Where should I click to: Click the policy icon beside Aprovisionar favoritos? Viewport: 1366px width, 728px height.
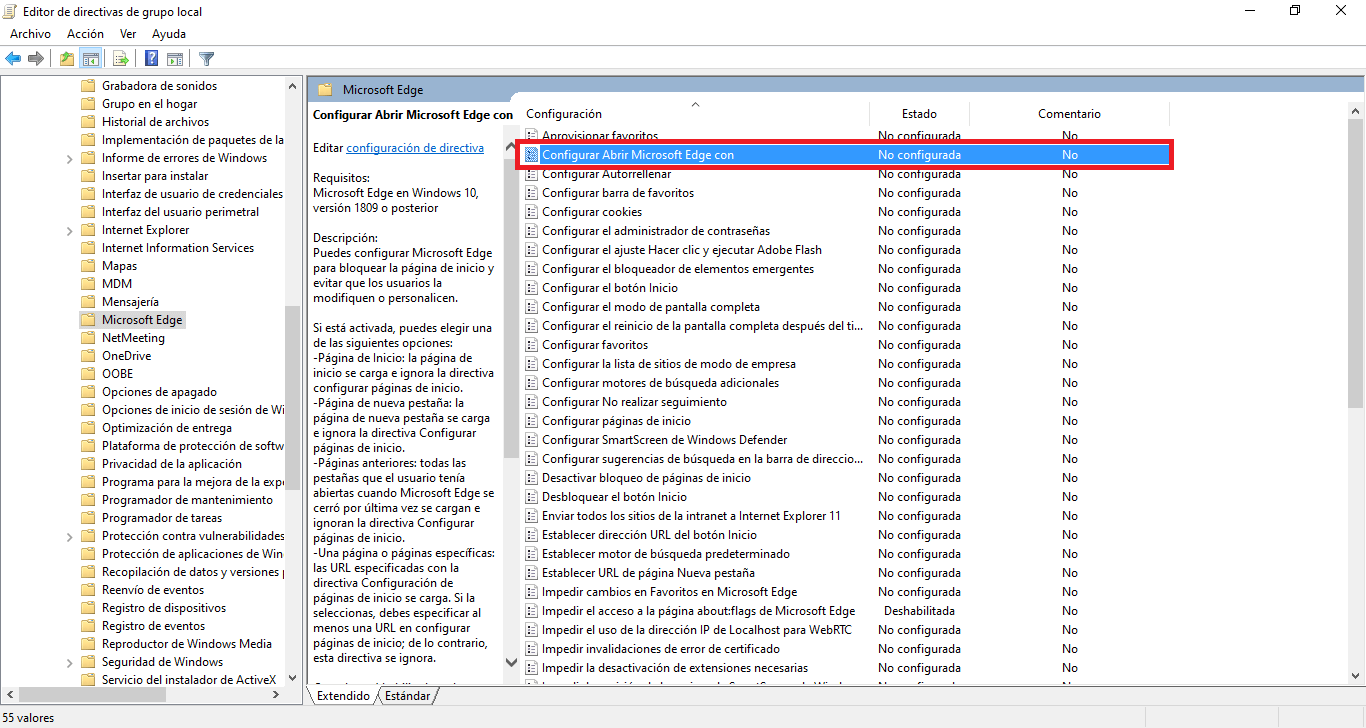pos(532,135)
